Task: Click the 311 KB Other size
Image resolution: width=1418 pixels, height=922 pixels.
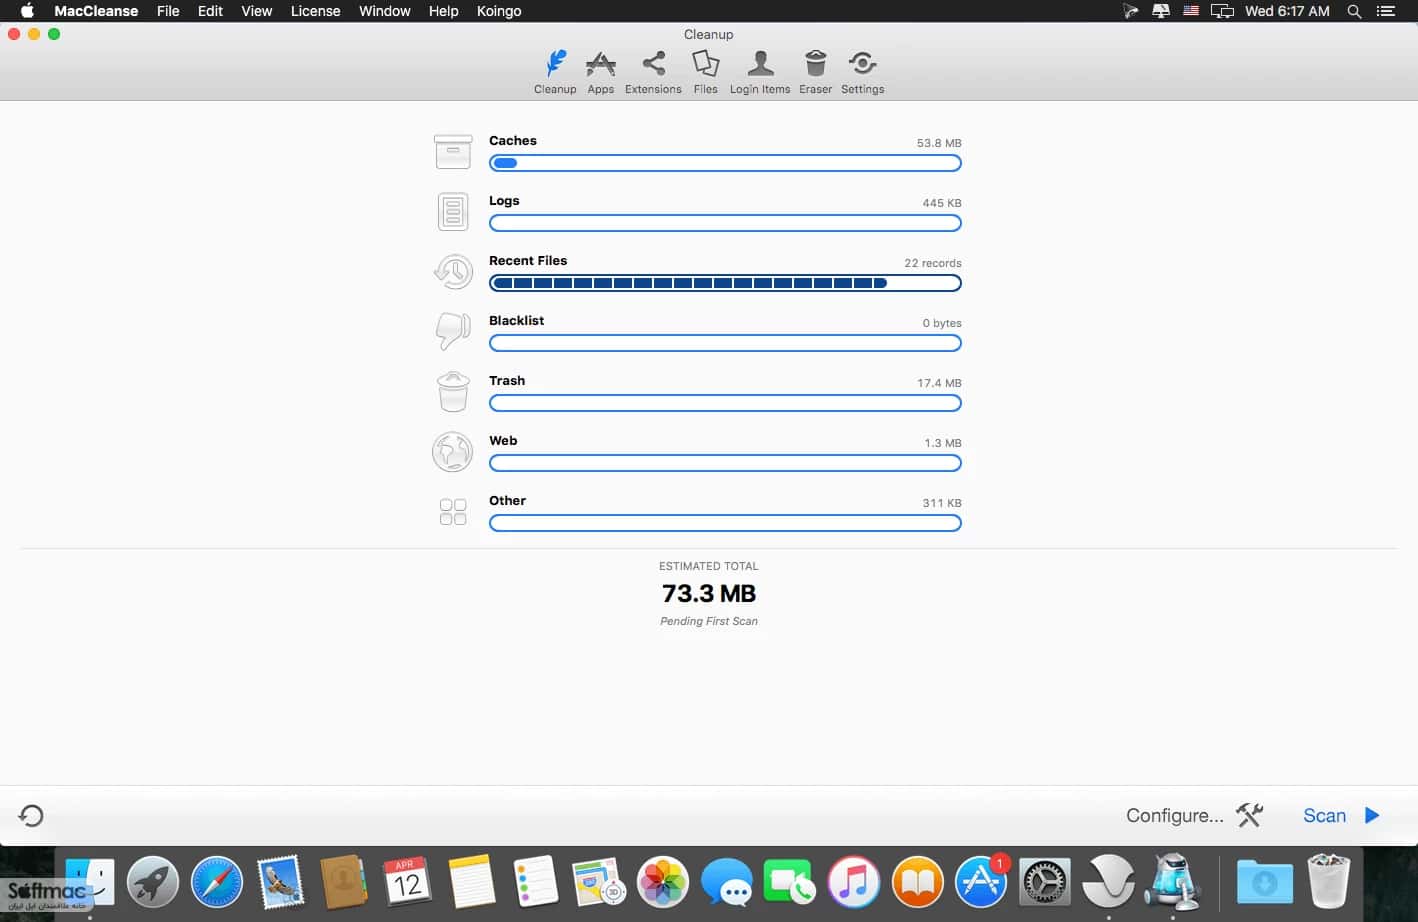Action: (942, 503)
